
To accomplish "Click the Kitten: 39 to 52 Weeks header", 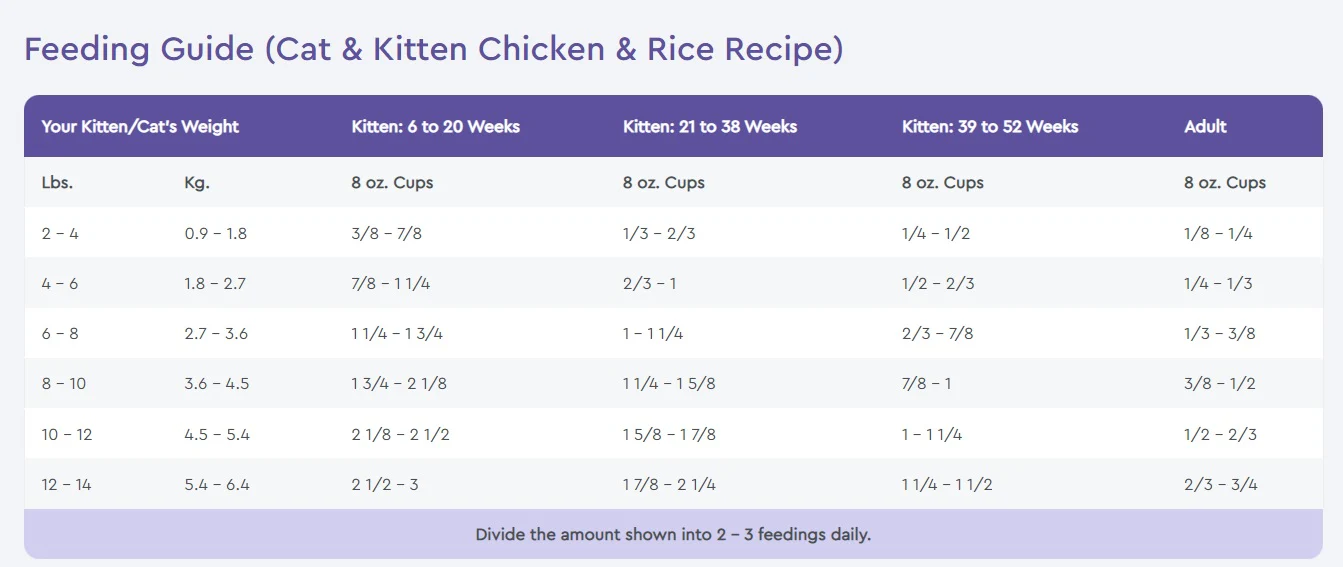I will pos(990,126).
